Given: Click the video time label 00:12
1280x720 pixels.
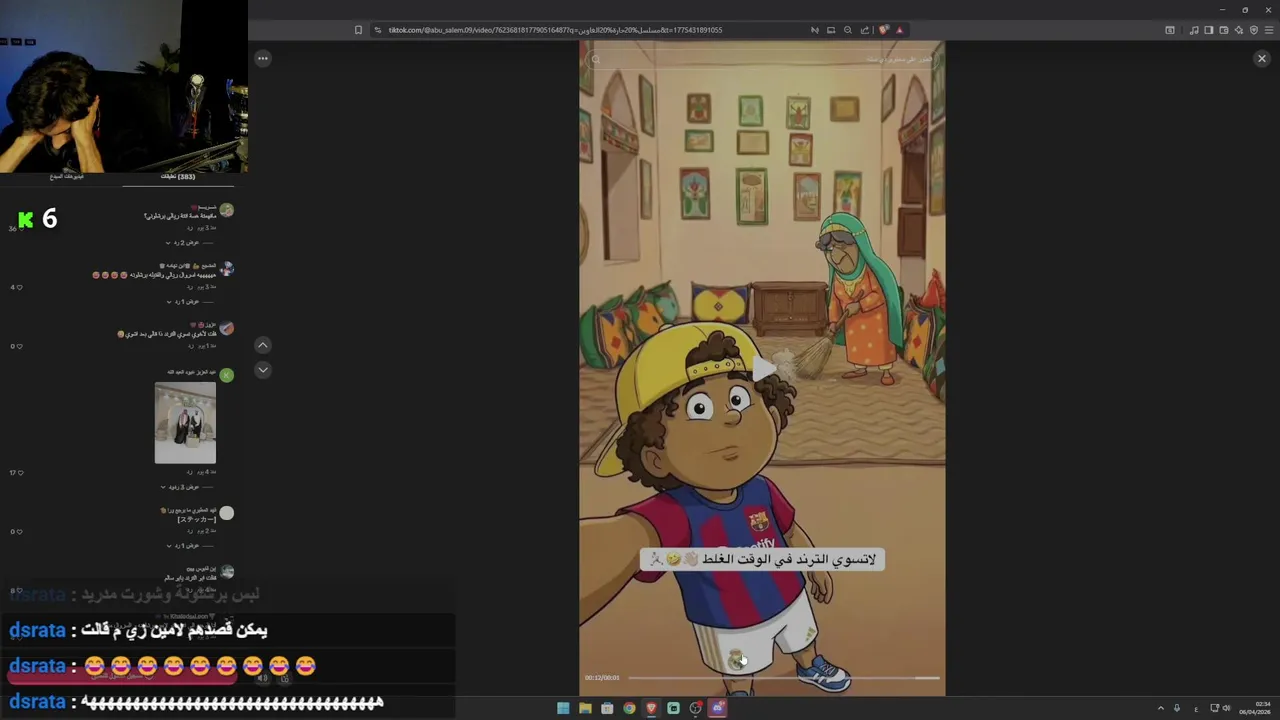Looking at the screenshot, I should (x=602, y=678).
